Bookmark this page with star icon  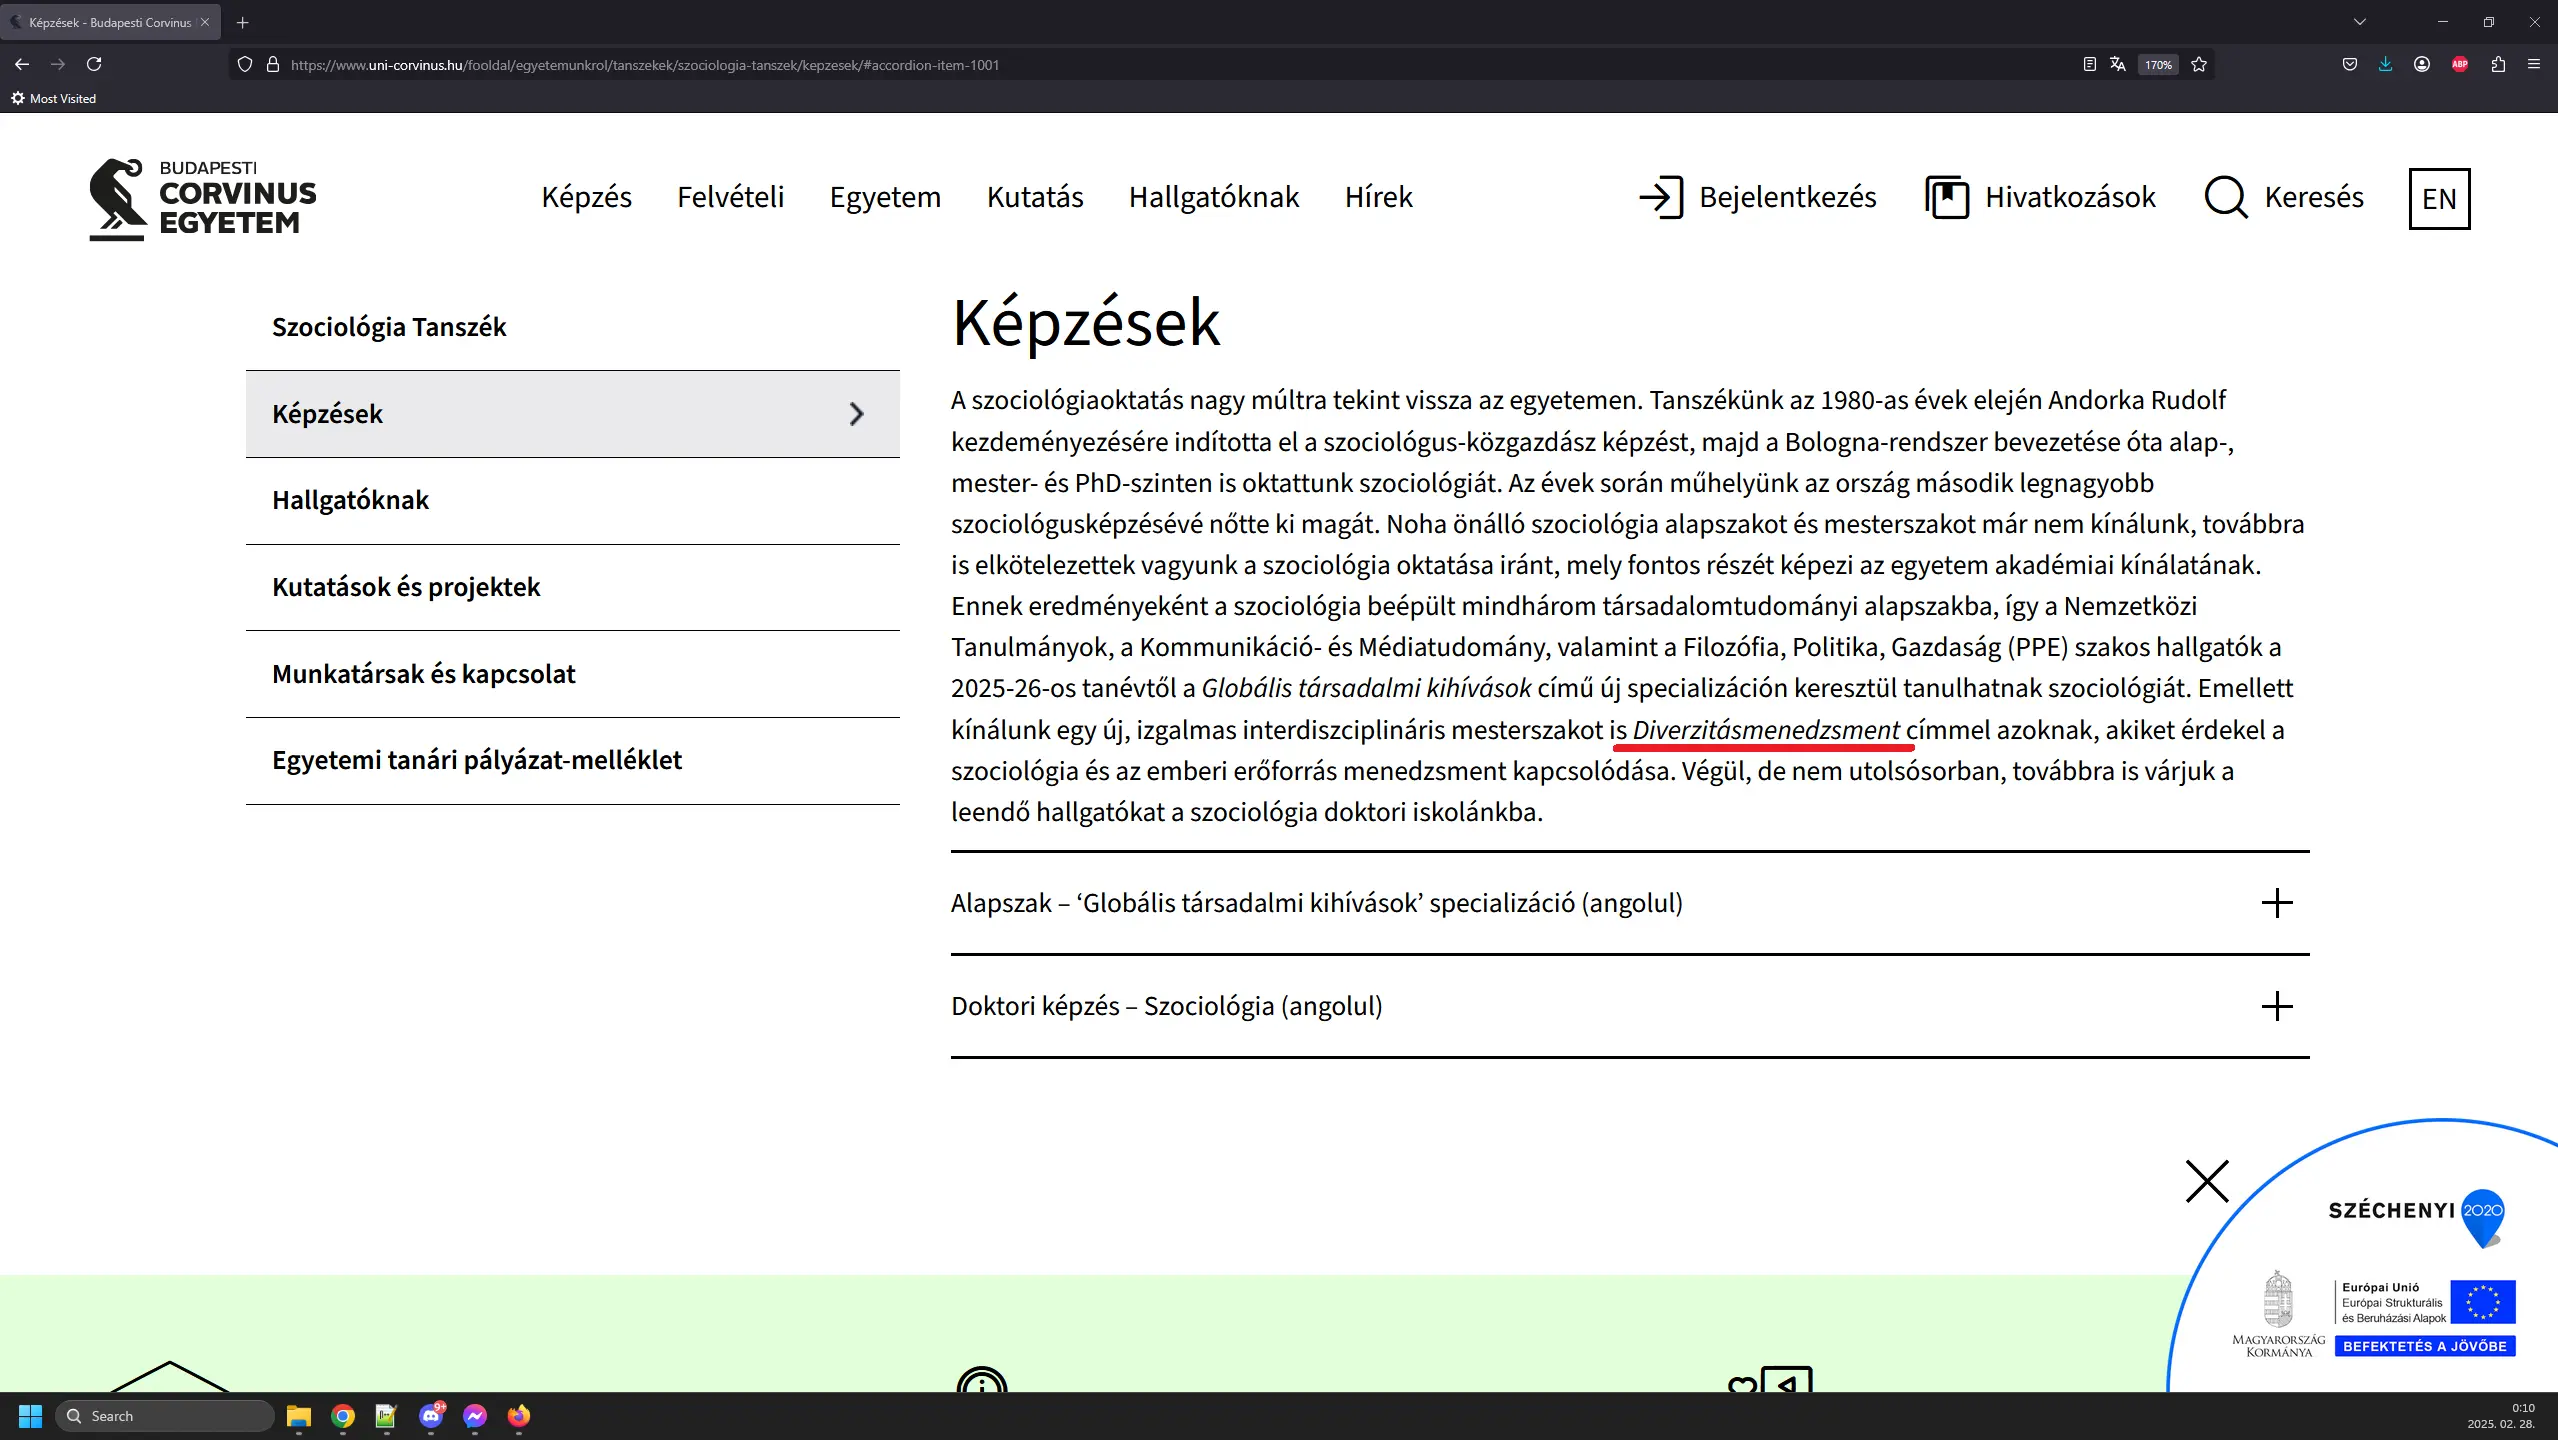(x=2199, y=65)
